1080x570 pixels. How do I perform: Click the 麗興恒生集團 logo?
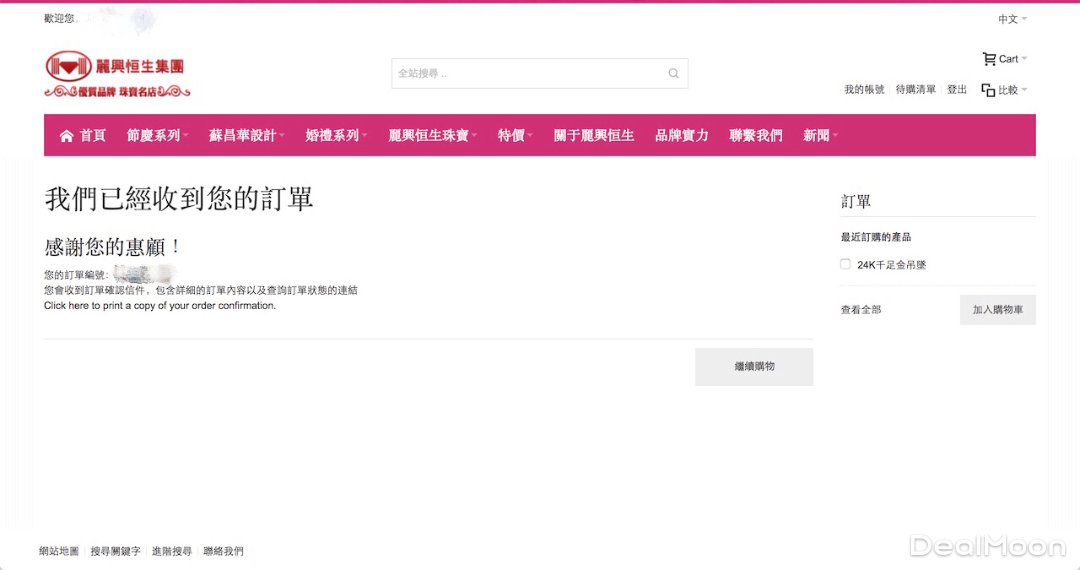tap(116, 75)
